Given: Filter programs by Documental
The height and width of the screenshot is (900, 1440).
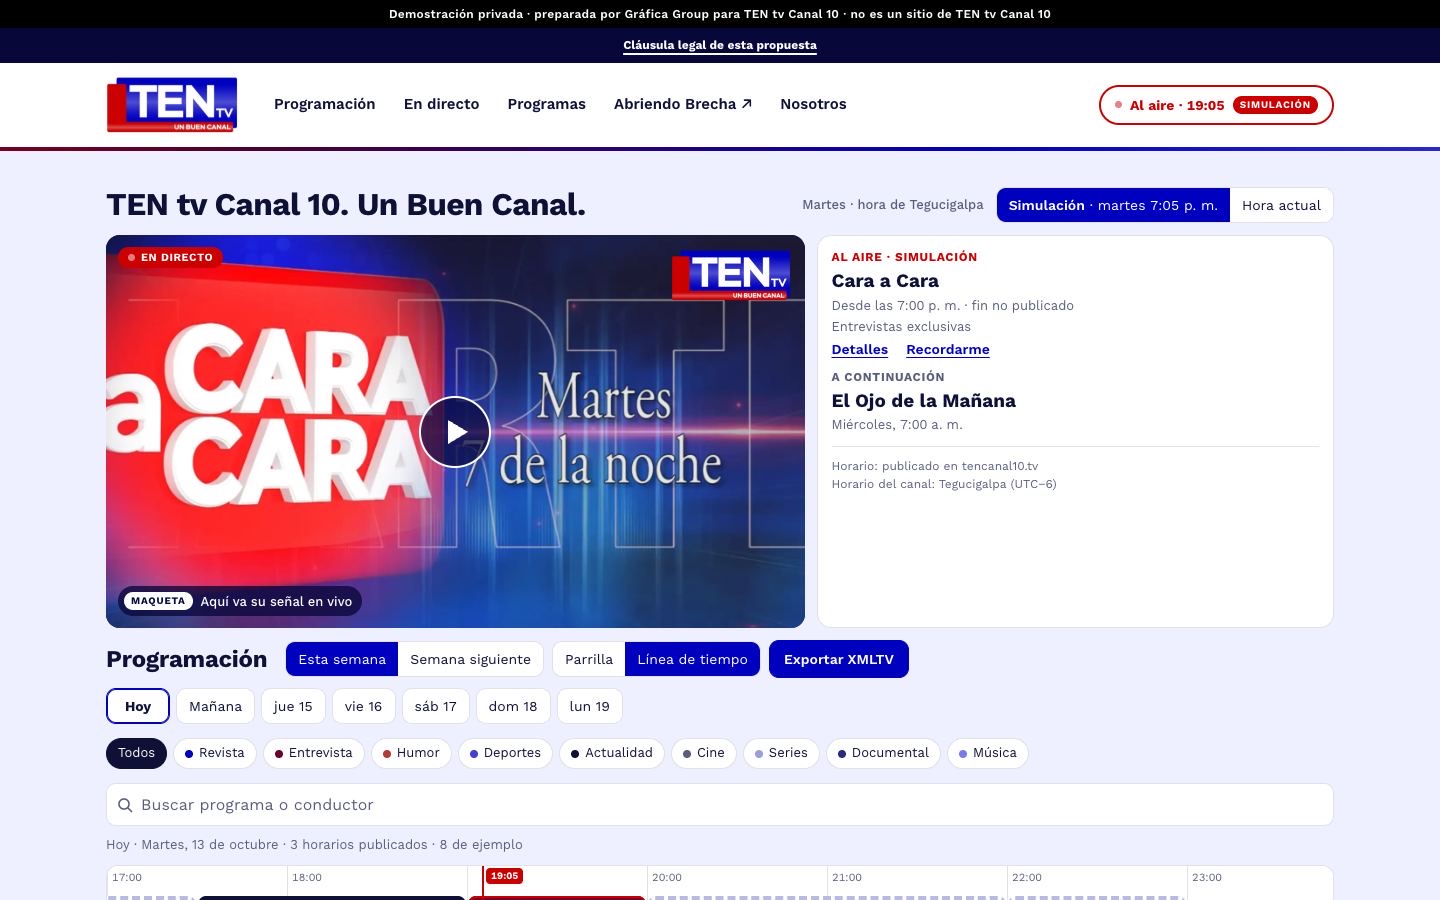Looking at the screenshot, I should (x=883, y=753).
